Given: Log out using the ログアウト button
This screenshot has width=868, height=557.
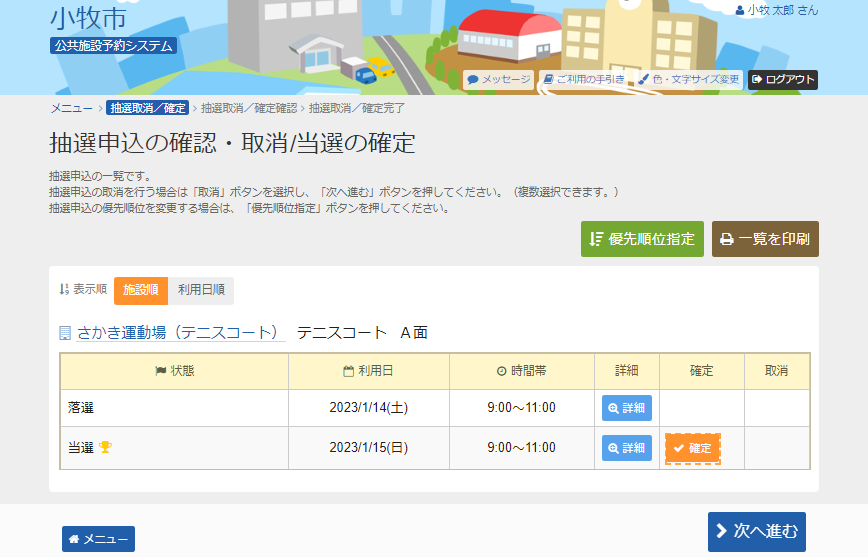Looking at the screenshot, I should [x=783, y=79].
